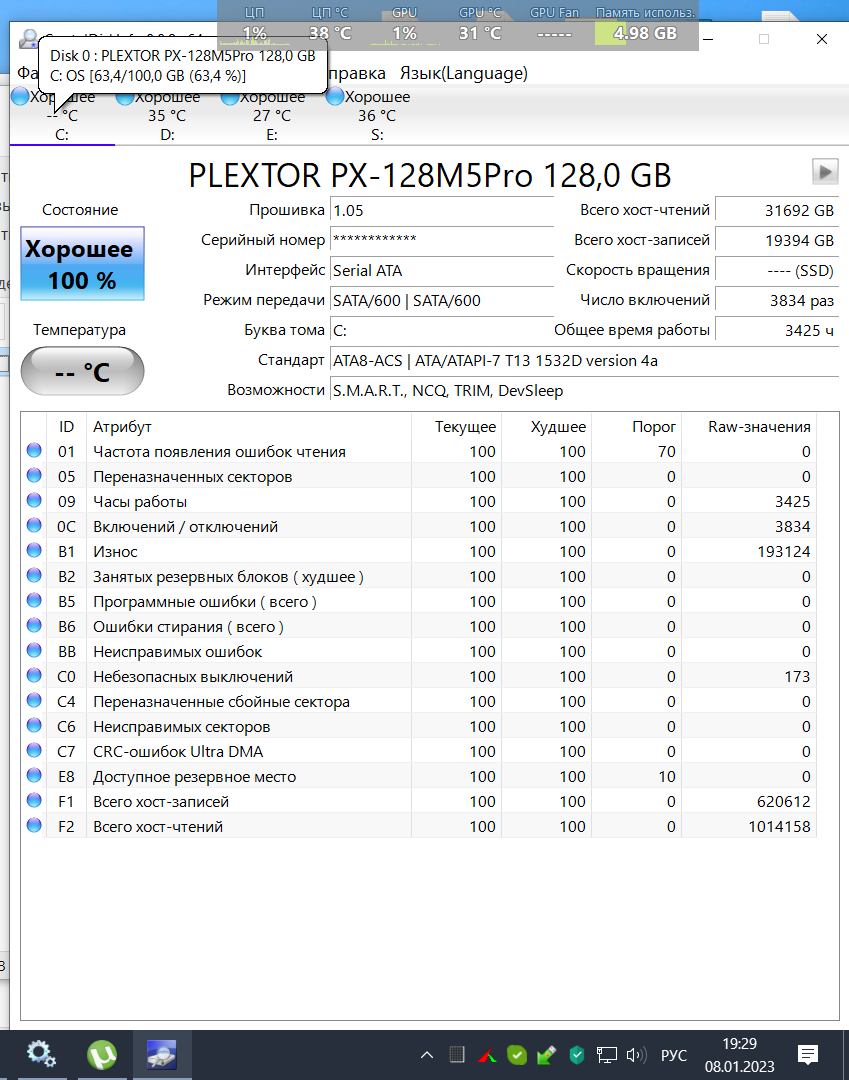Click the status circle for attribute 05
849x1080 pixels.
tap(34, 475)
